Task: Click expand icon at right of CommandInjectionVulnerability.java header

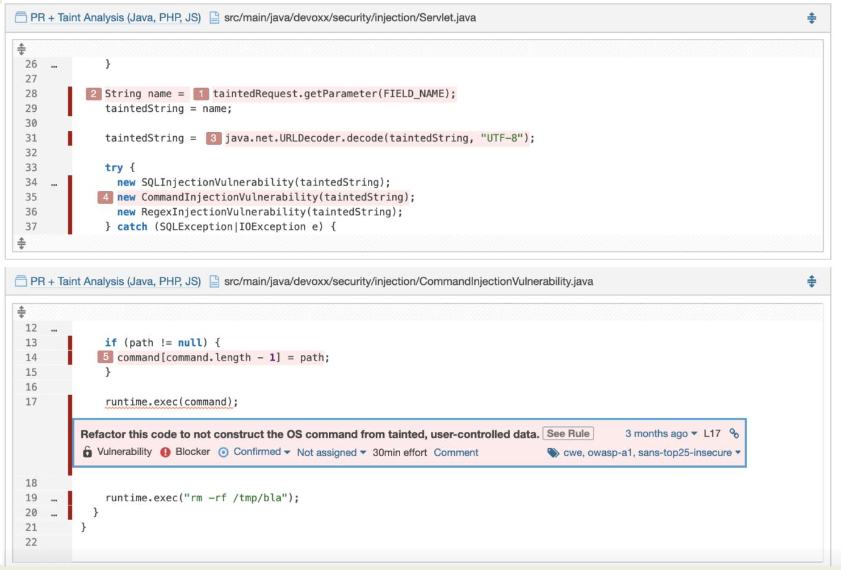Action: tap(811, 282)
